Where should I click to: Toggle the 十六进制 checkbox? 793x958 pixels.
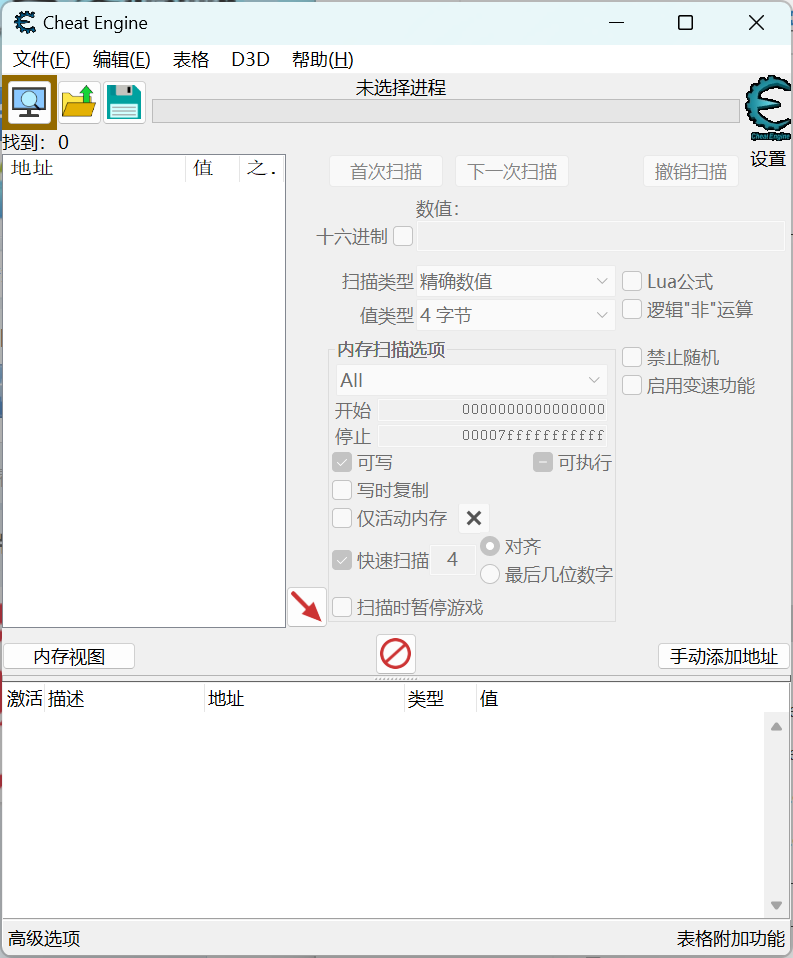tap(403, 236)
